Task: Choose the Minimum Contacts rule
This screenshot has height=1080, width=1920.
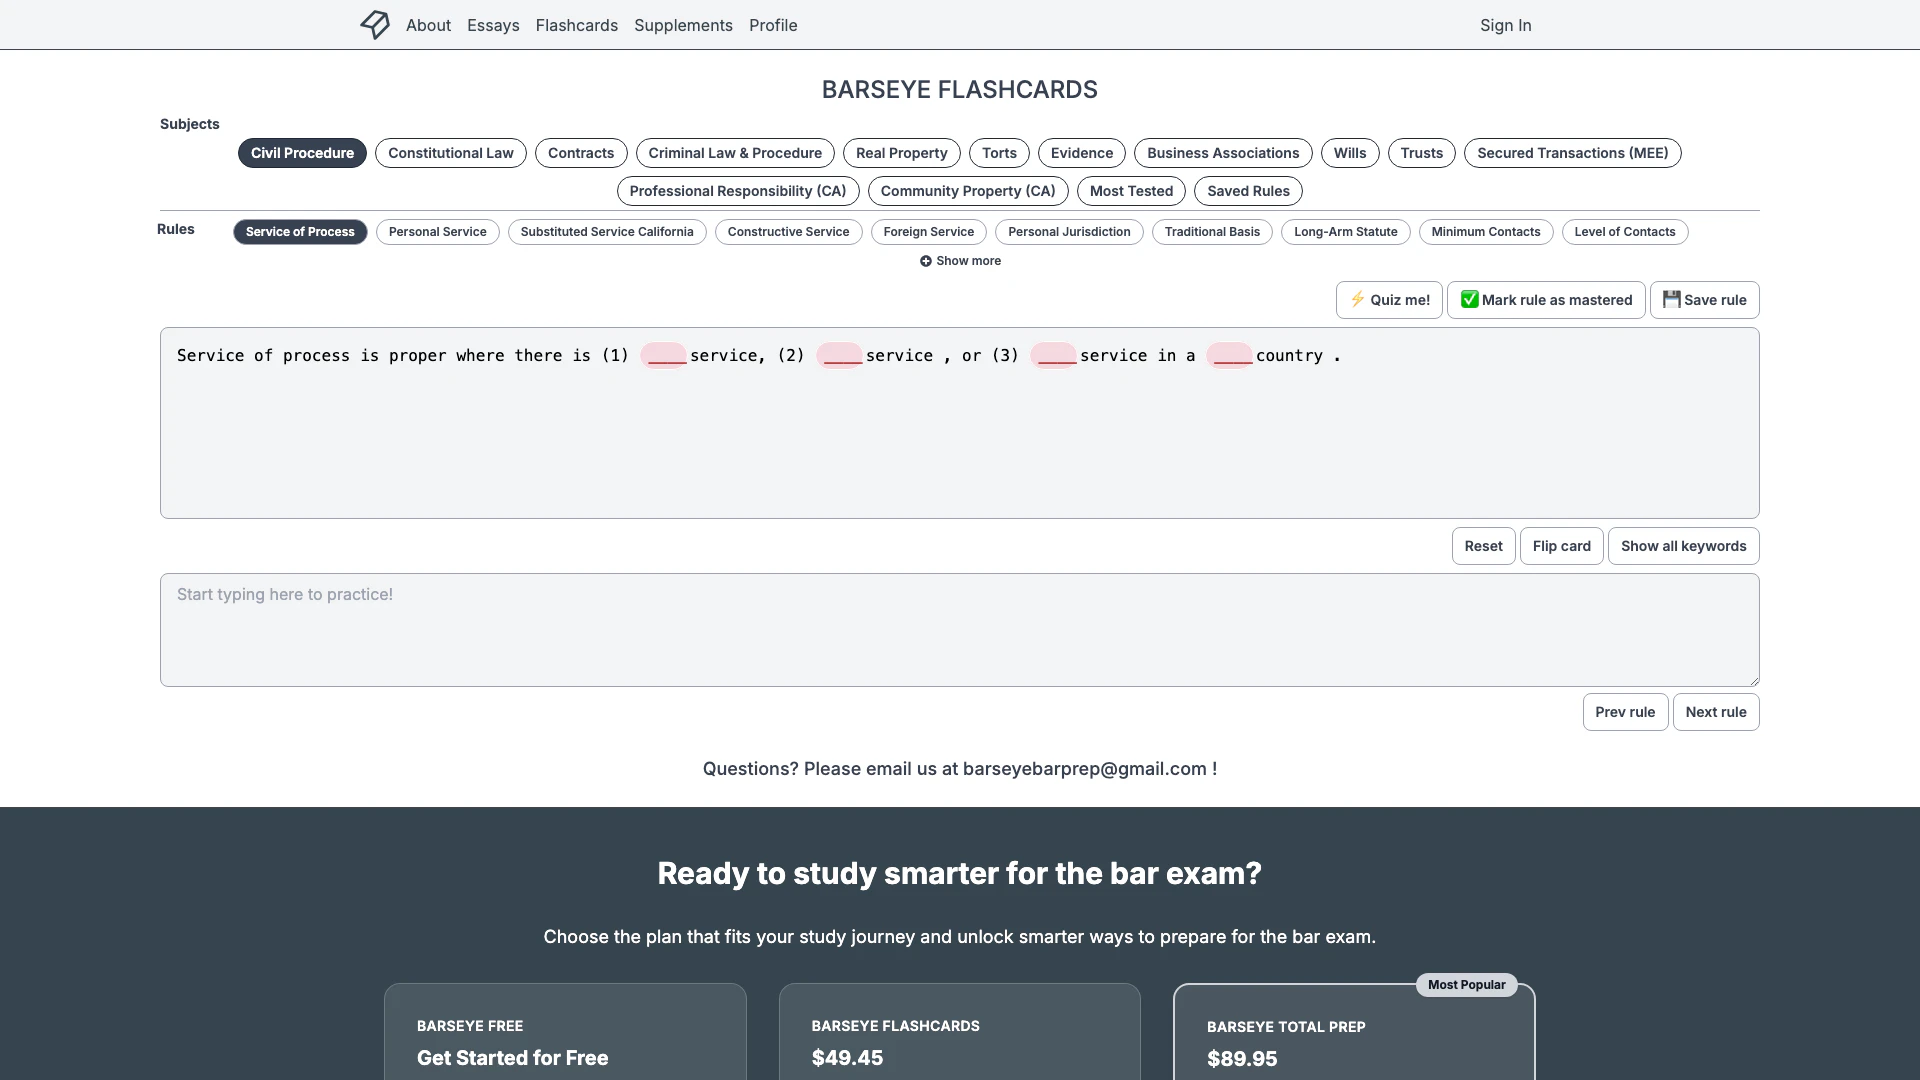Action: [x=1485, y=232]
